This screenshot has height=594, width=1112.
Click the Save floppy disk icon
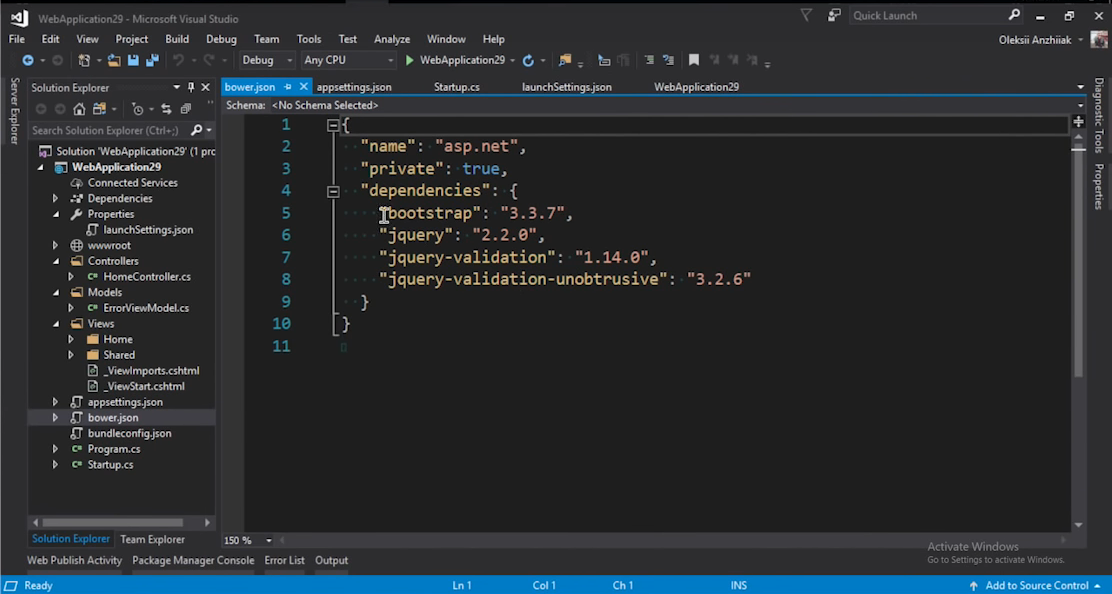133,60
